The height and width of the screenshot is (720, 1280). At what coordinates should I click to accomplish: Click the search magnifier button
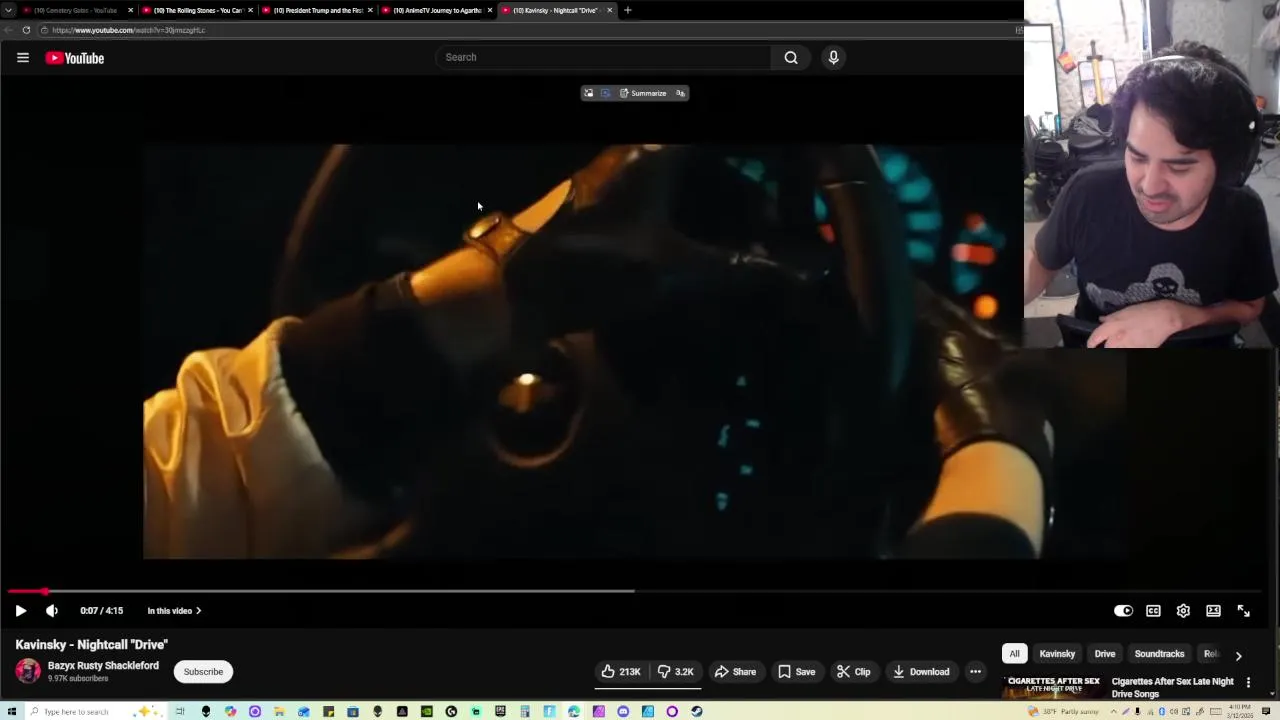(791, 57)
